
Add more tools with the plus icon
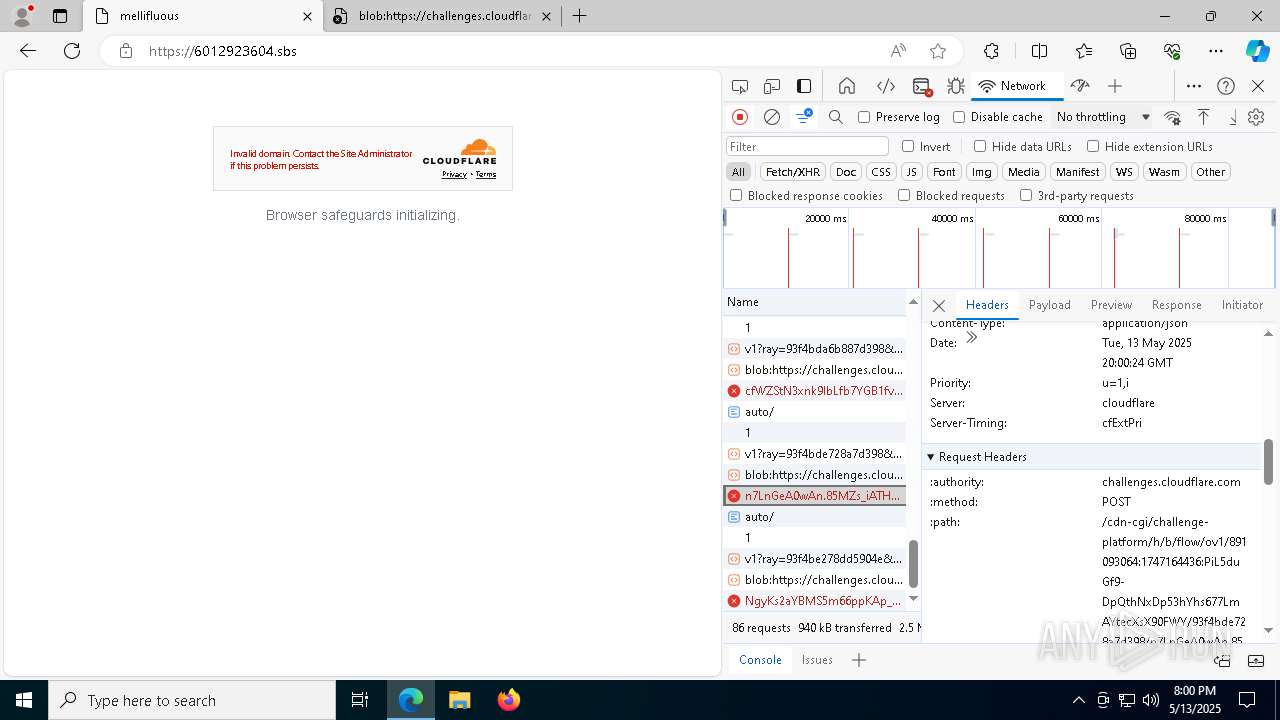pyautogui.click(x=1115, y=86)
